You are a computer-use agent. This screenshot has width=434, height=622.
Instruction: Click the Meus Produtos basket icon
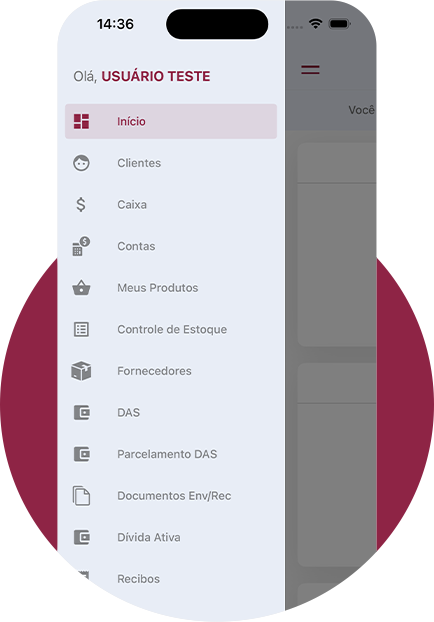point(81,288)
